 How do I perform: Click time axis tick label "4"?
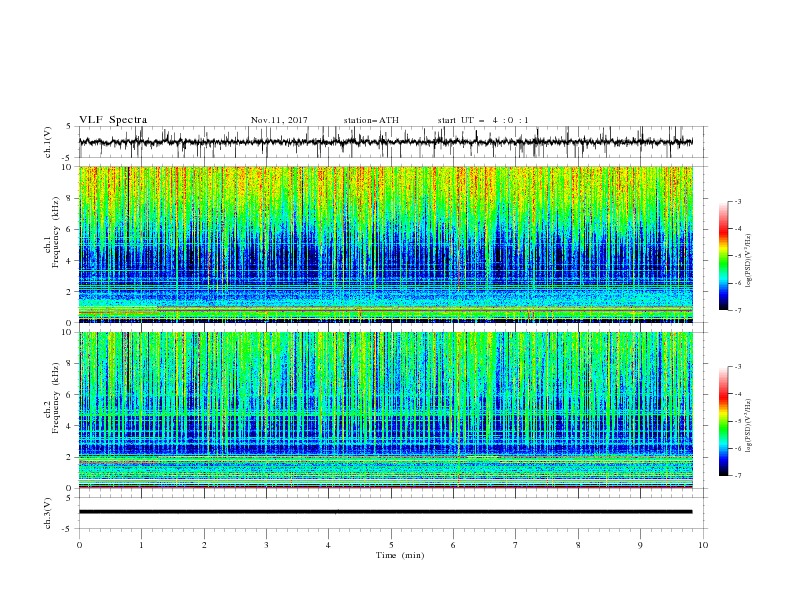[328, 545]
